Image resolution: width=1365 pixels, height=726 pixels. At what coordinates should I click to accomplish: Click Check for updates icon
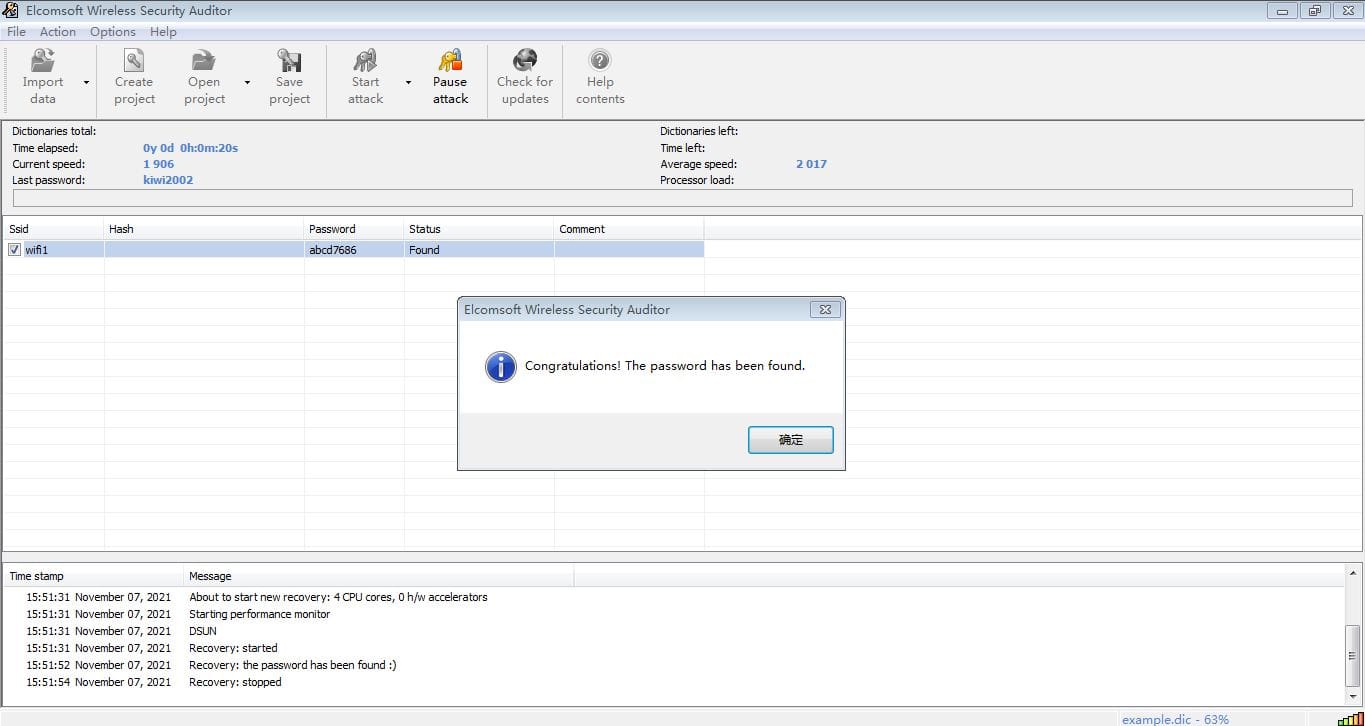point(525,62)
